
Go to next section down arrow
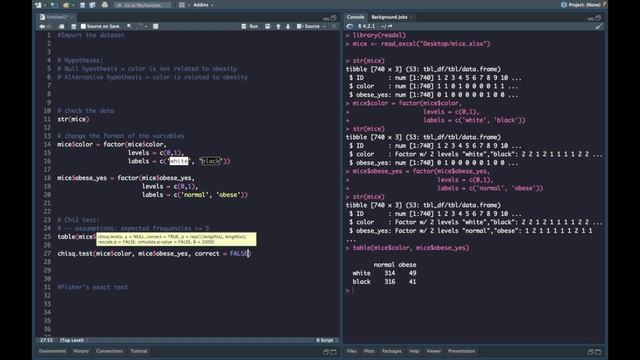(288, 26)
